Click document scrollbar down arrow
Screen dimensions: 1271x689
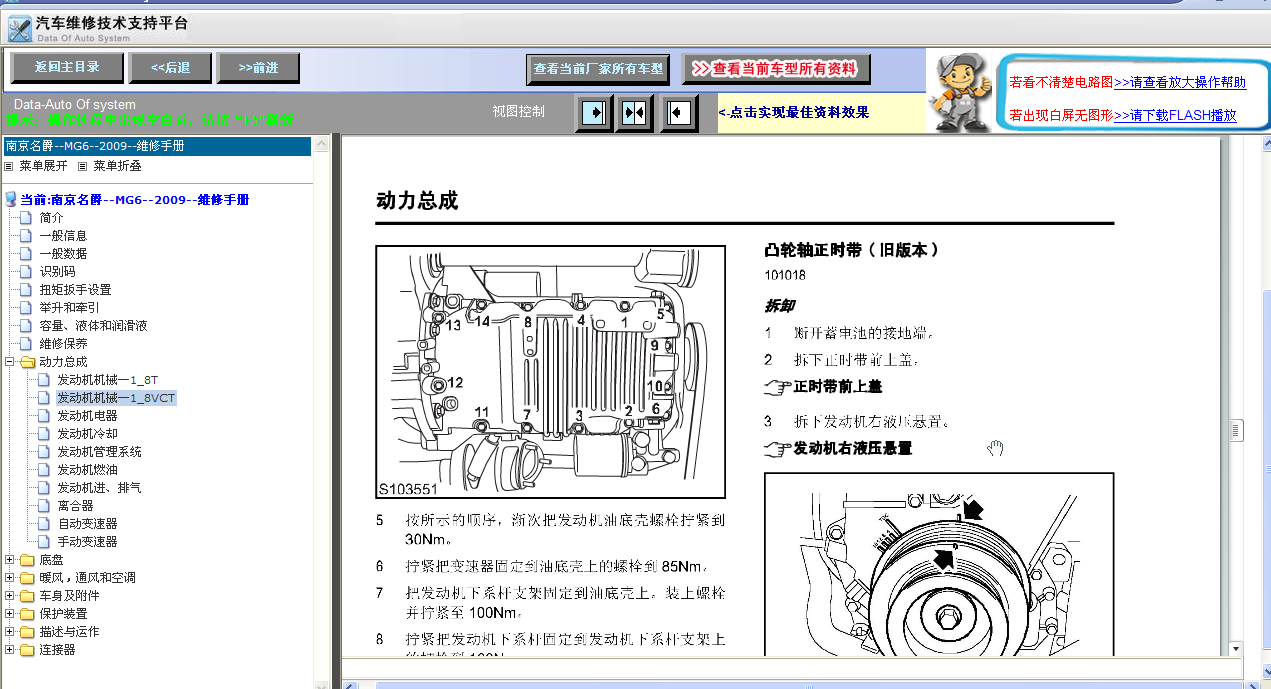1236,648
